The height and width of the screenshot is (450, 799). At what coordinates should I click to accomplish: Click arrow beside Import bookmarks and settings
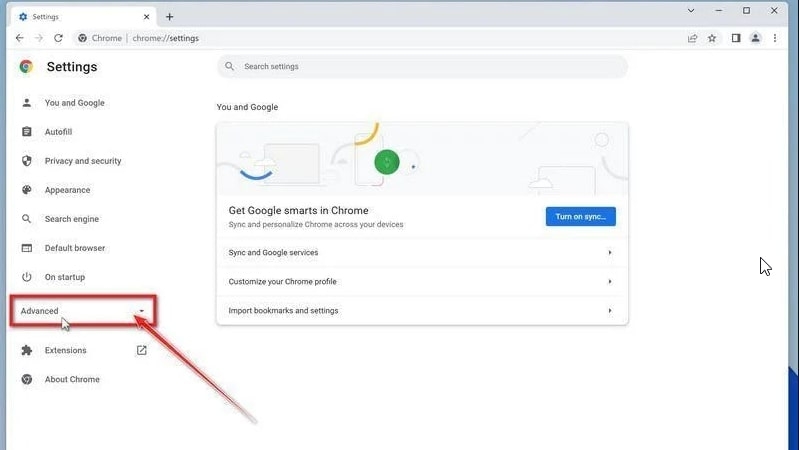(609, 311)
